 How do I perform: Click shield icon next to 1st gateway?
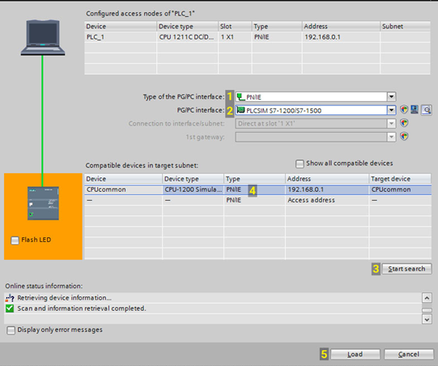click(404, 136)
